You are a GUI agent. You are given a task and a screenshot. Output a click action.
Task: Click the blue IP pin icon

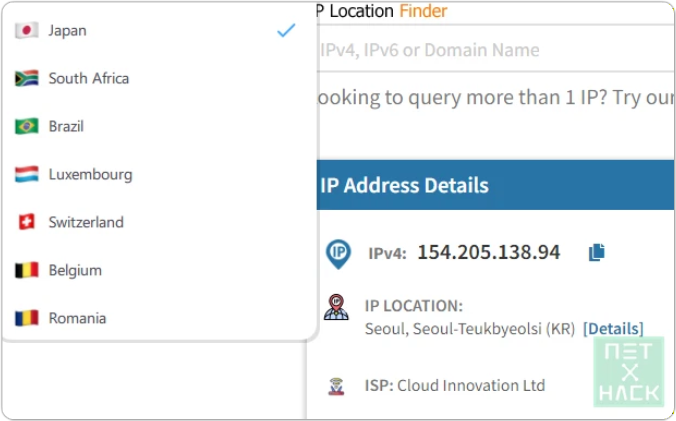pos(339,254)
